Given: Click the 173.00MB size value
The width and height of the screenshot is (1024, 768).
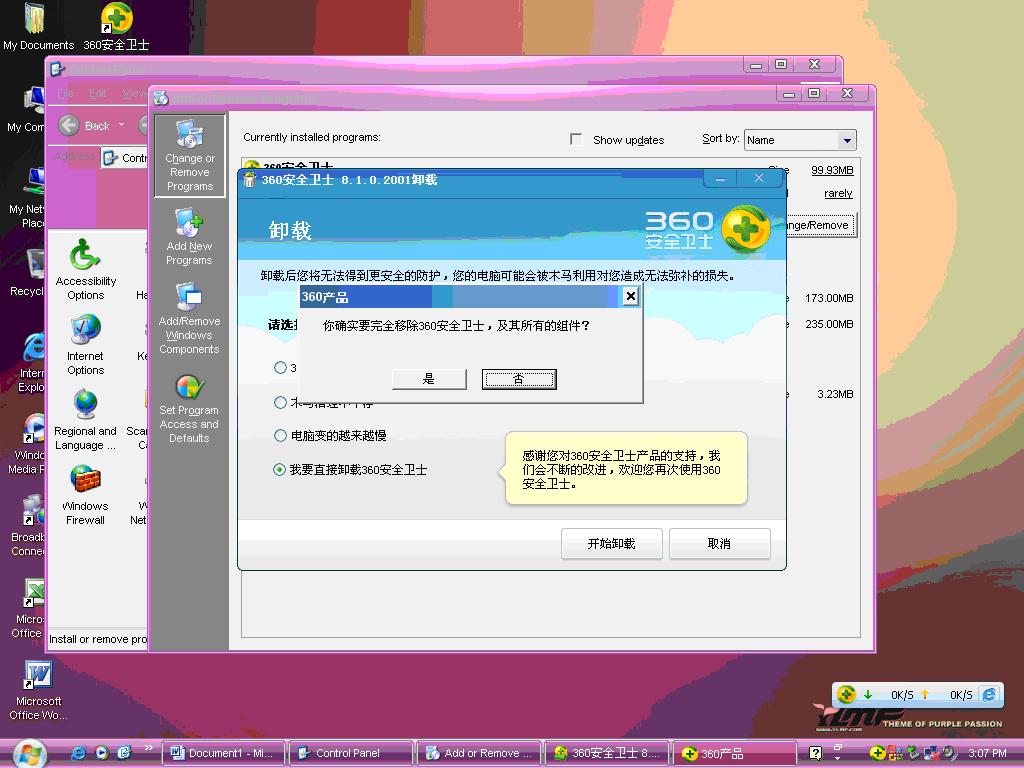Looking at the screenshot, I should (x=829, y=298).
